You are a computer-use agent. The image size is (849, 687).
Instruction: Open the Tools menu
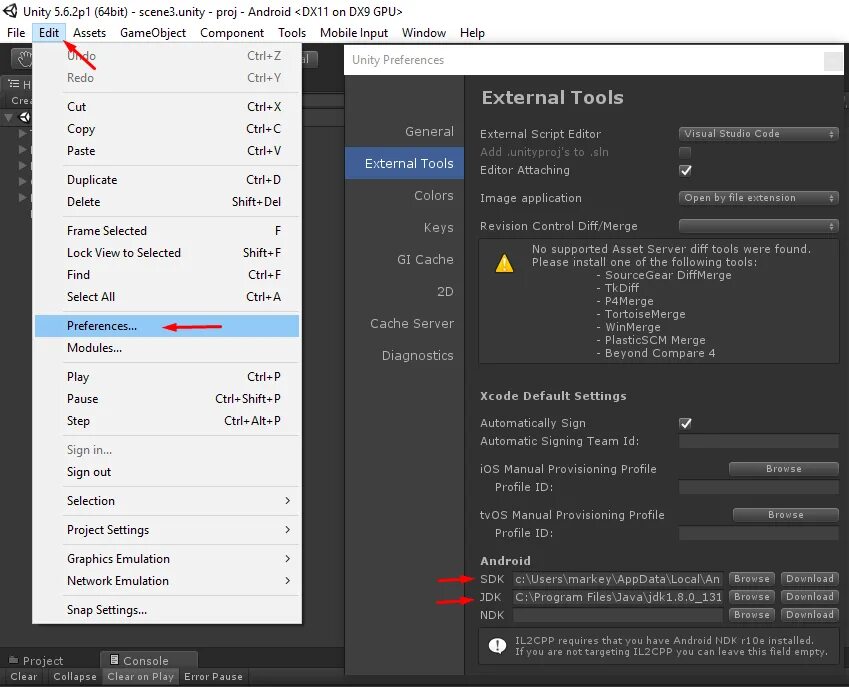point(292,33)
